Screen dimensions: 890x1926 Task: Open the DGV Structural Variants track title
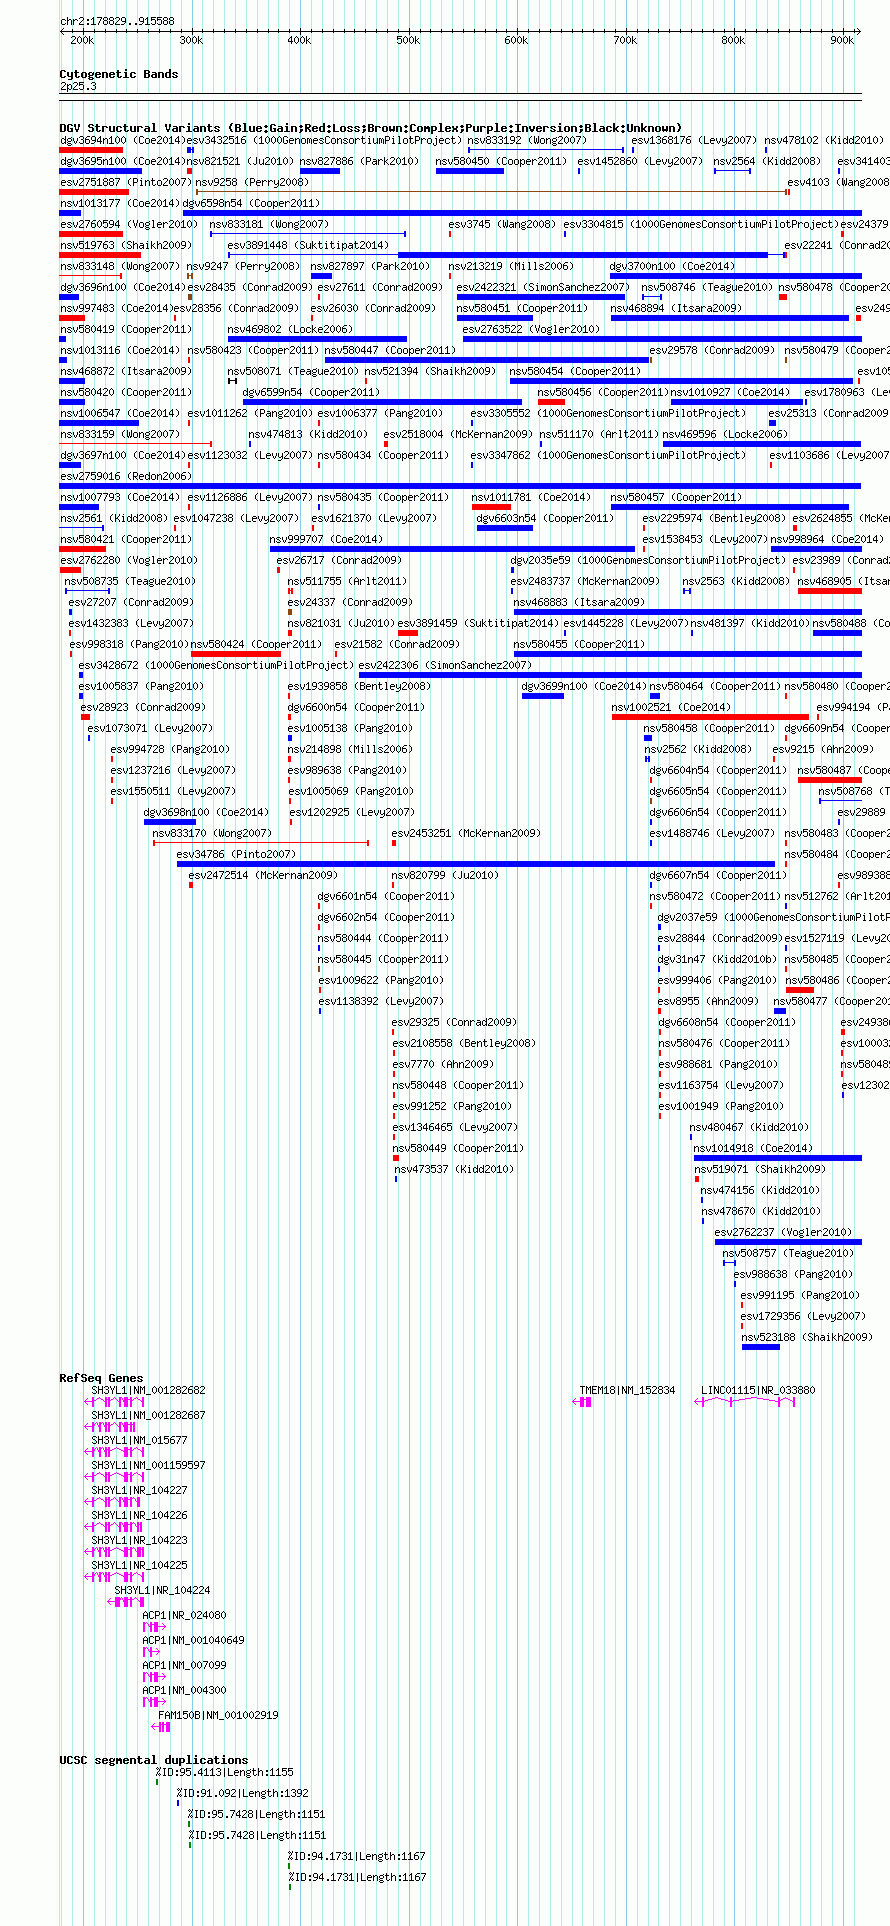370,128
